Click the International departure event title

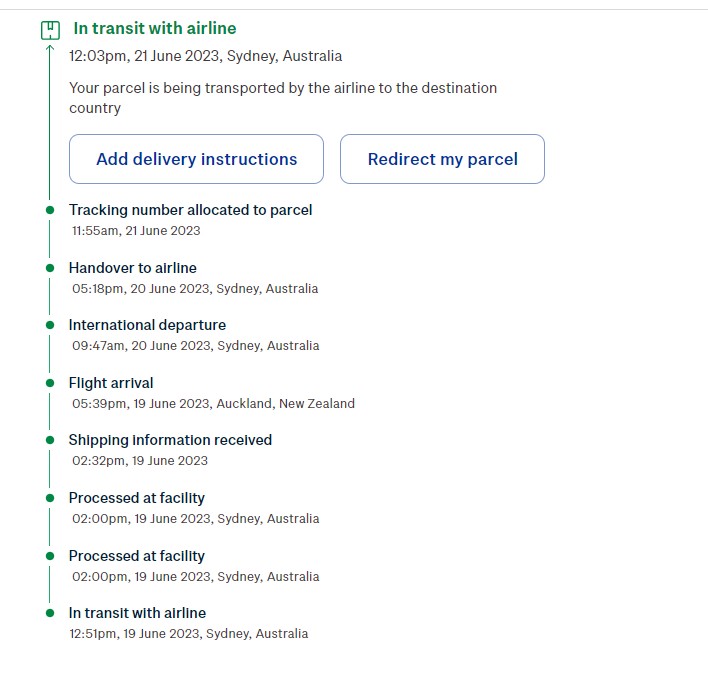pos(147,325)
